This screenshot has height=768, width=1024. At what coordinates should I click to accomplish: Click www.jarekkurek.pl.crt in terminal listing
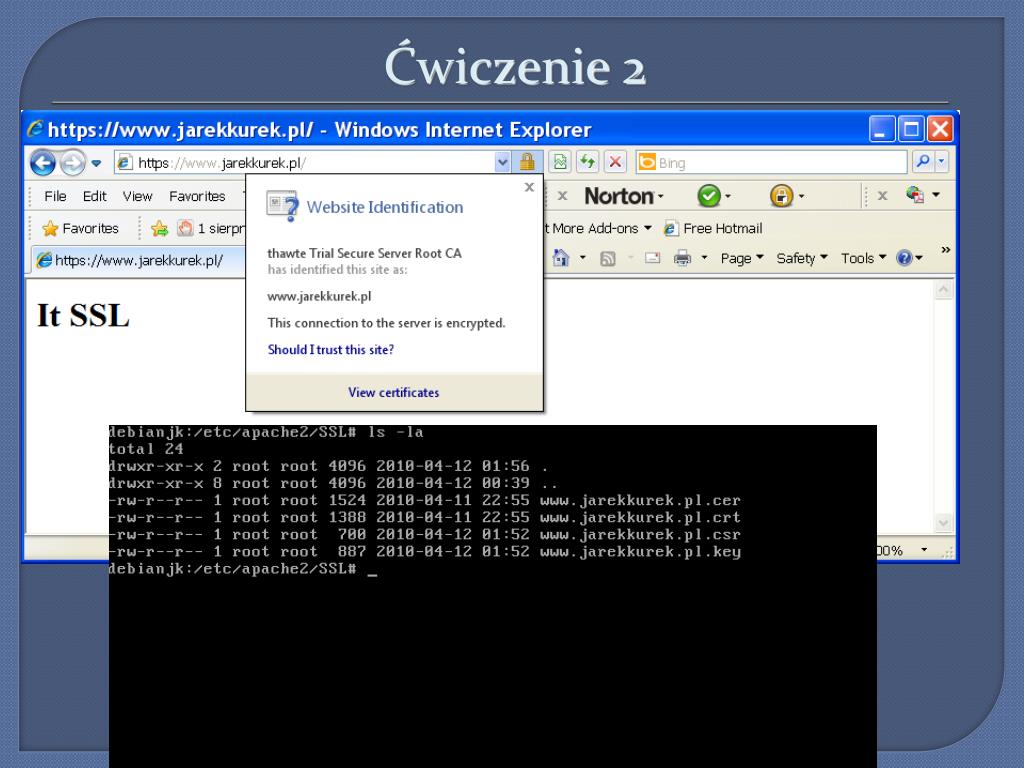[x=640, y=517]
